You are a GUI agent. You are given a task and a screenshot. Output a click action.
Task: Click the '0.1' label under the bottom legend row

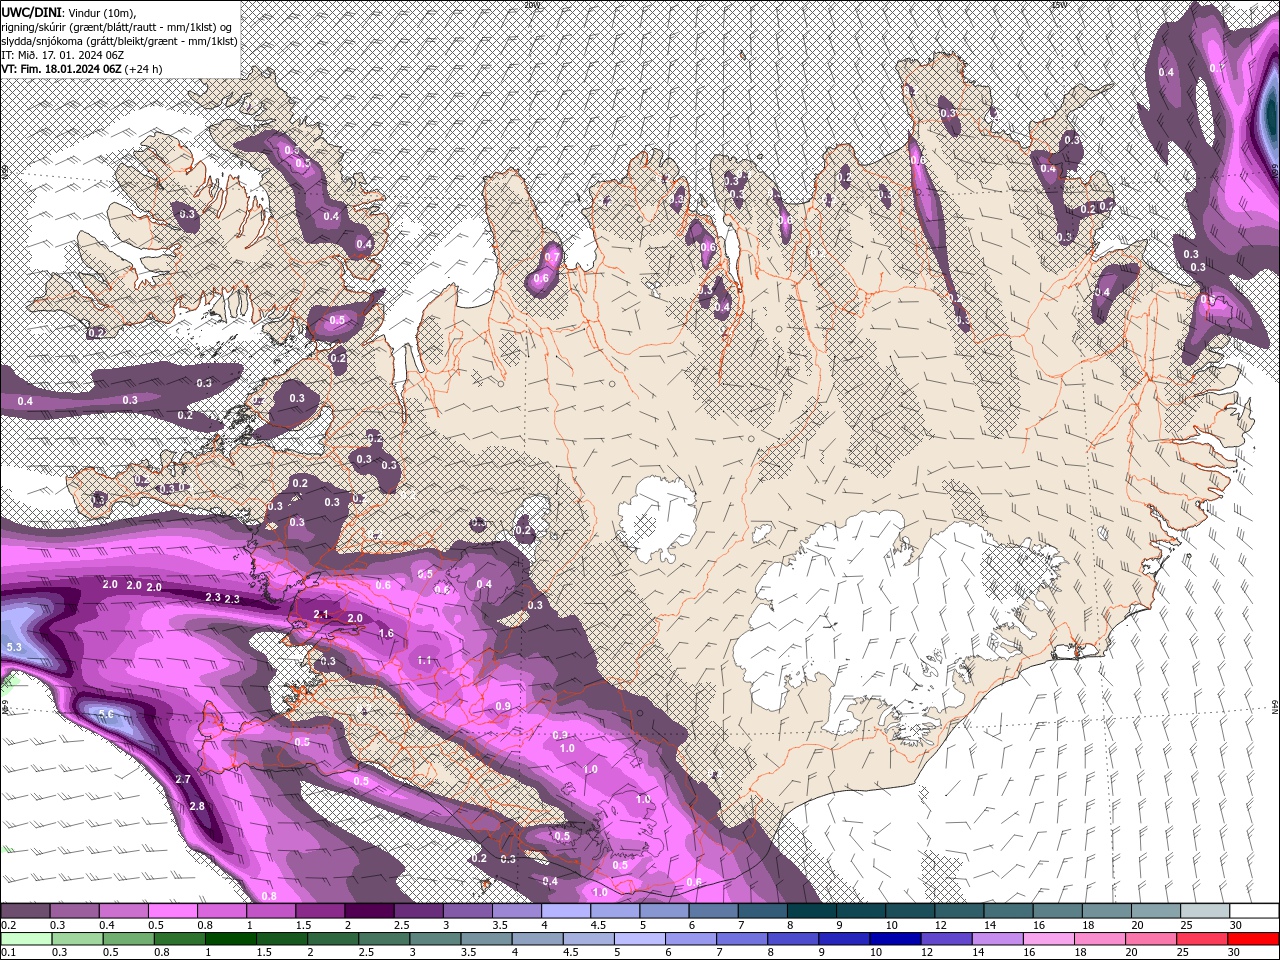coord(8,953)
